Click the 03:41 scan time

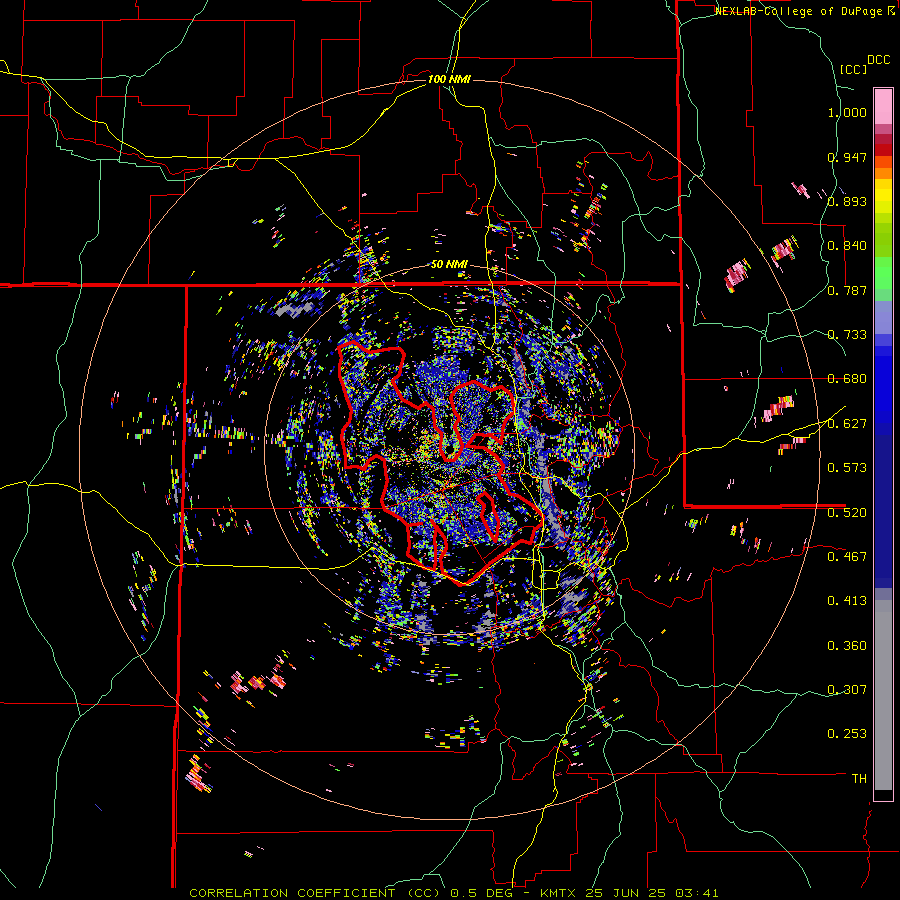tap(699, 893)
